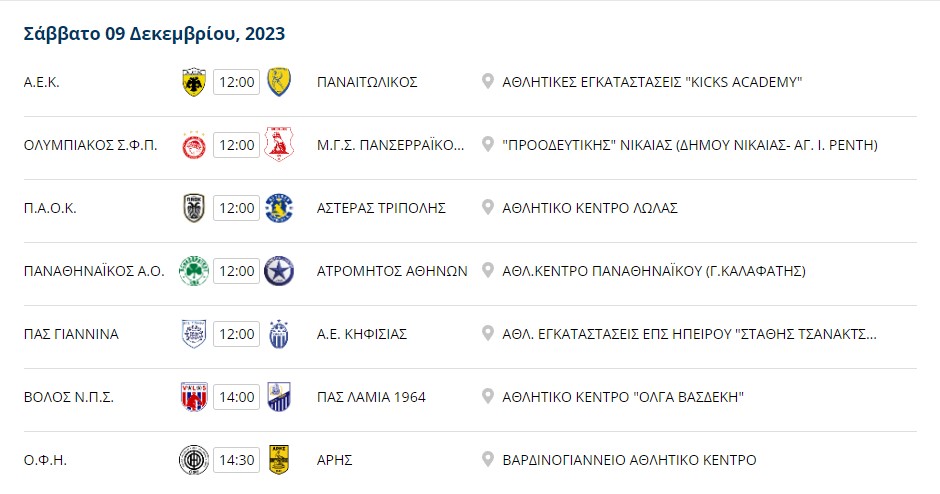
Task: Click the Volos N.P.S. team crest
Action: pyautogui.click(x=194, y=397)
